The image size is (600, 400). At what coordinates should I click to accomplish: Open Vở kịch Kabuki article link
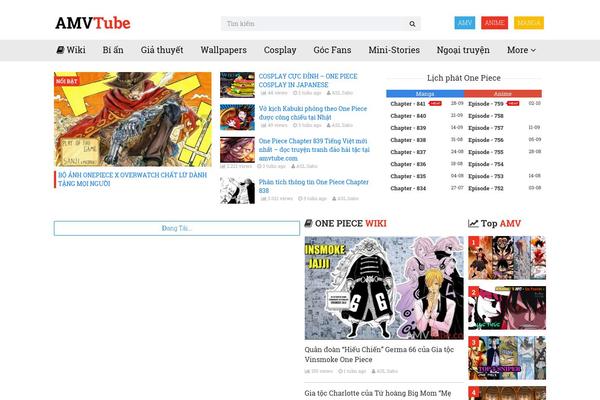[313, 113]
